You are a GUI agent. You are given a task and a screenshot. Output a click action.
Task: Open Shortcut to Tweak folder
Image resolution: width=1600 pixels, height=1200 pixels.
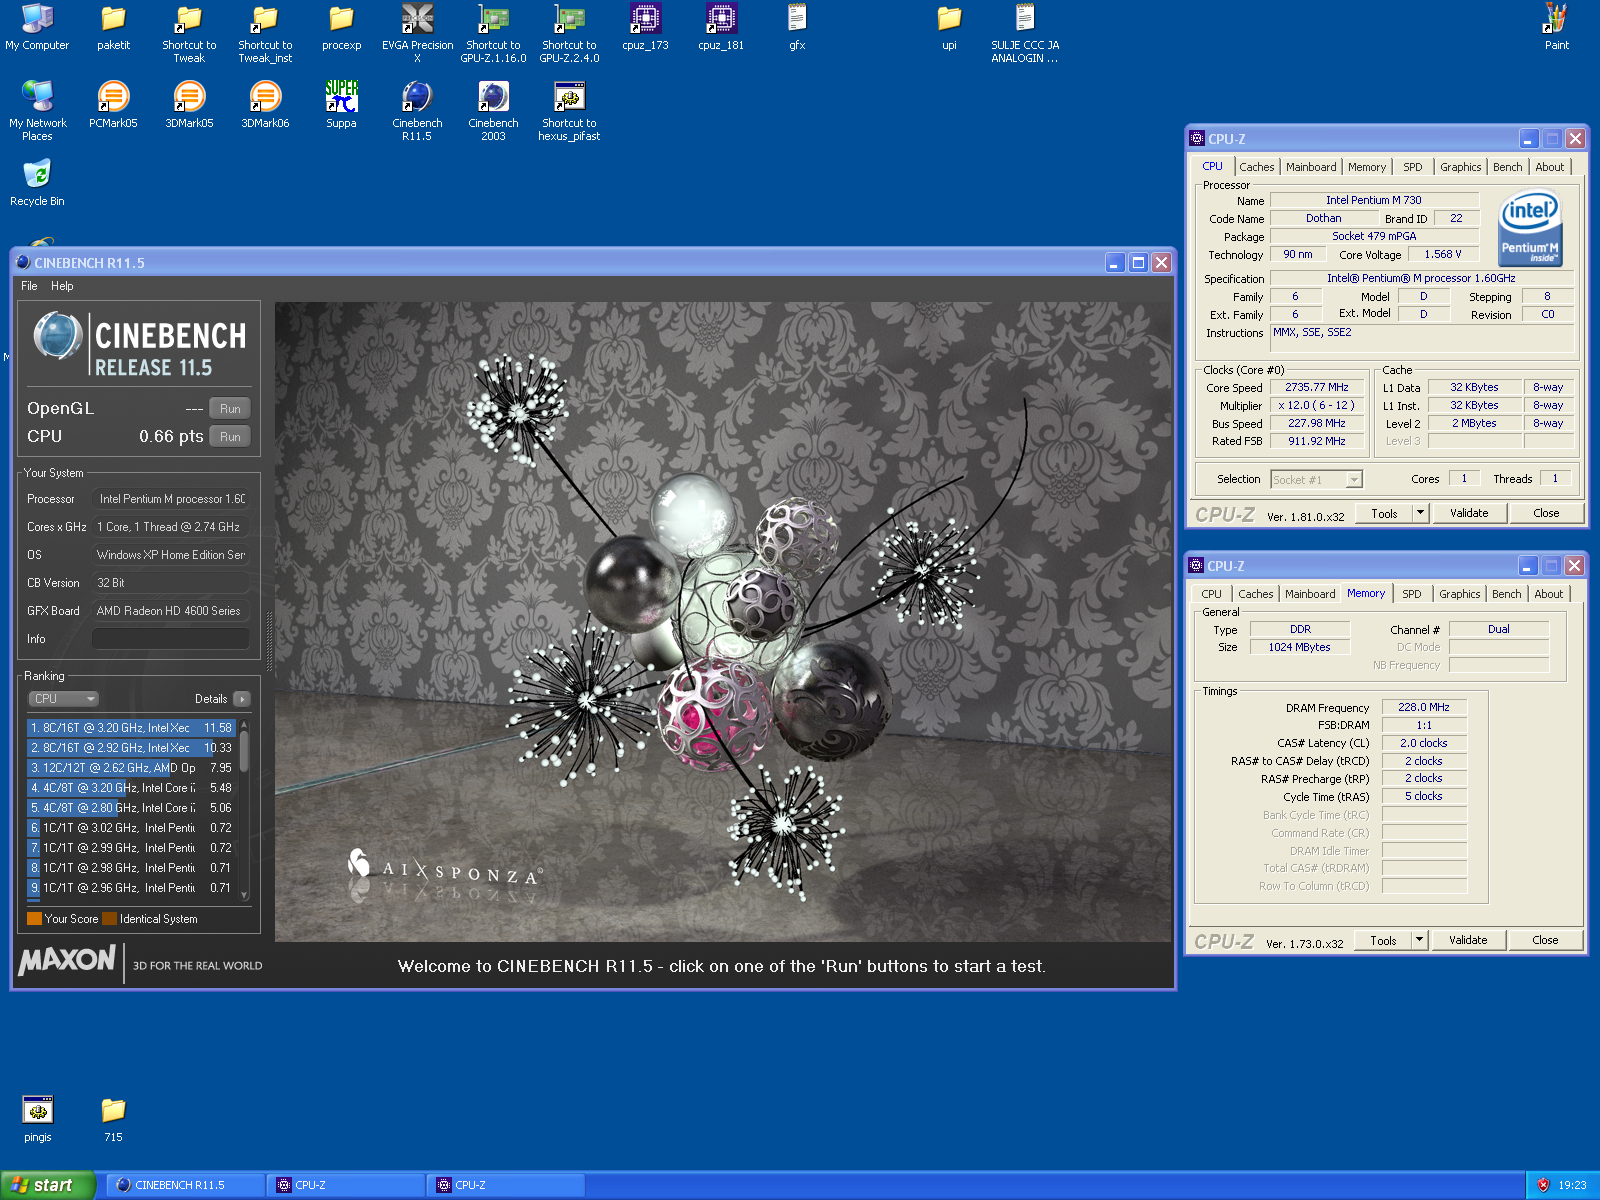point(189,33)
